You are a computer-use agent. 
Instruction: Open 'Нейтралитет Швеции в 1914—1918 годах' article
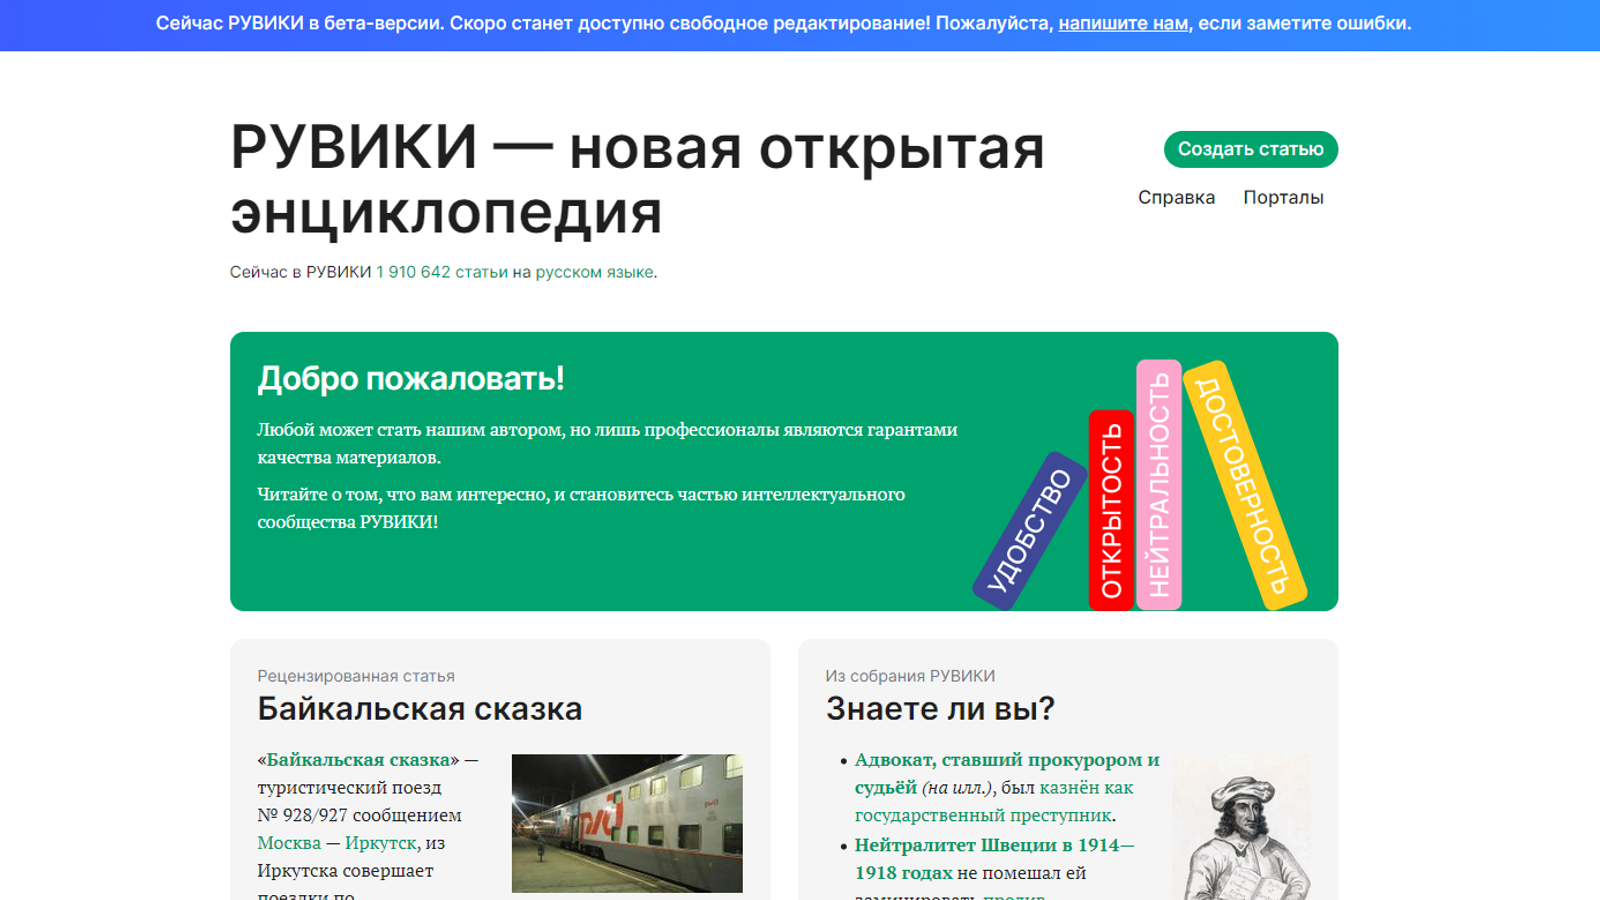click(x=995, y=858)
